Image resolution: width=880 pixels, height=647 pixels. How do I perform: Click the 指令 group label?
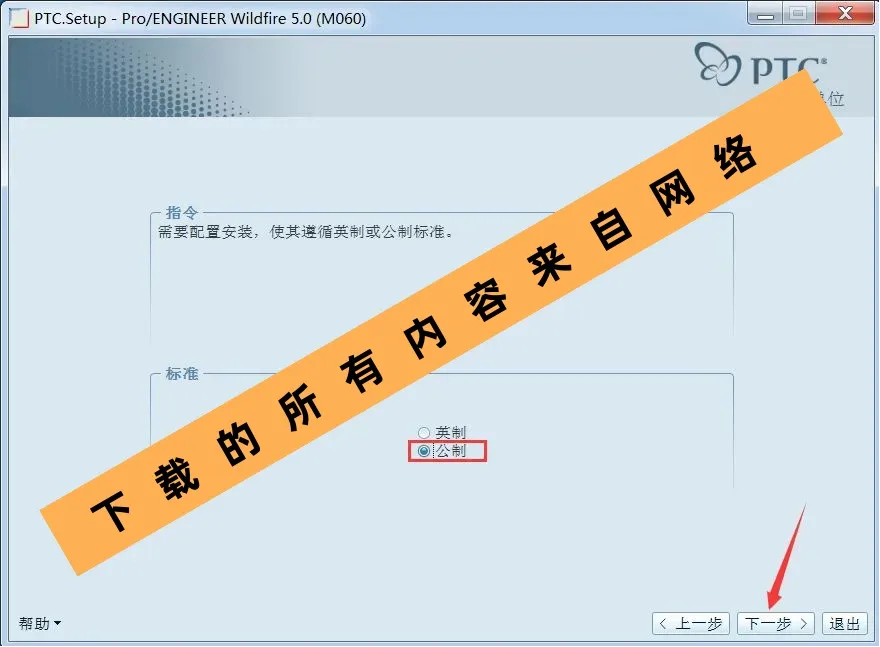click(x=182, y=213)
